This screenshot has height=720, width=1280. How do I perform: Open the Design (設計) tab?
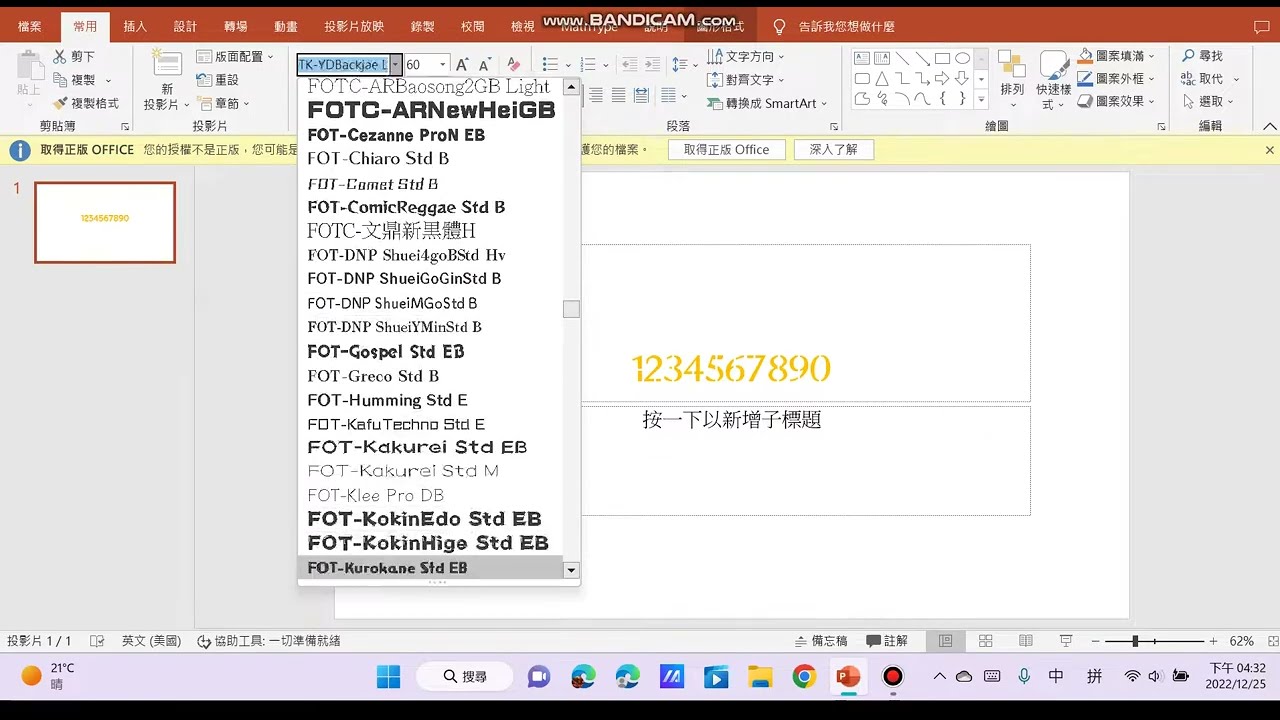click(x=185, y=27)
